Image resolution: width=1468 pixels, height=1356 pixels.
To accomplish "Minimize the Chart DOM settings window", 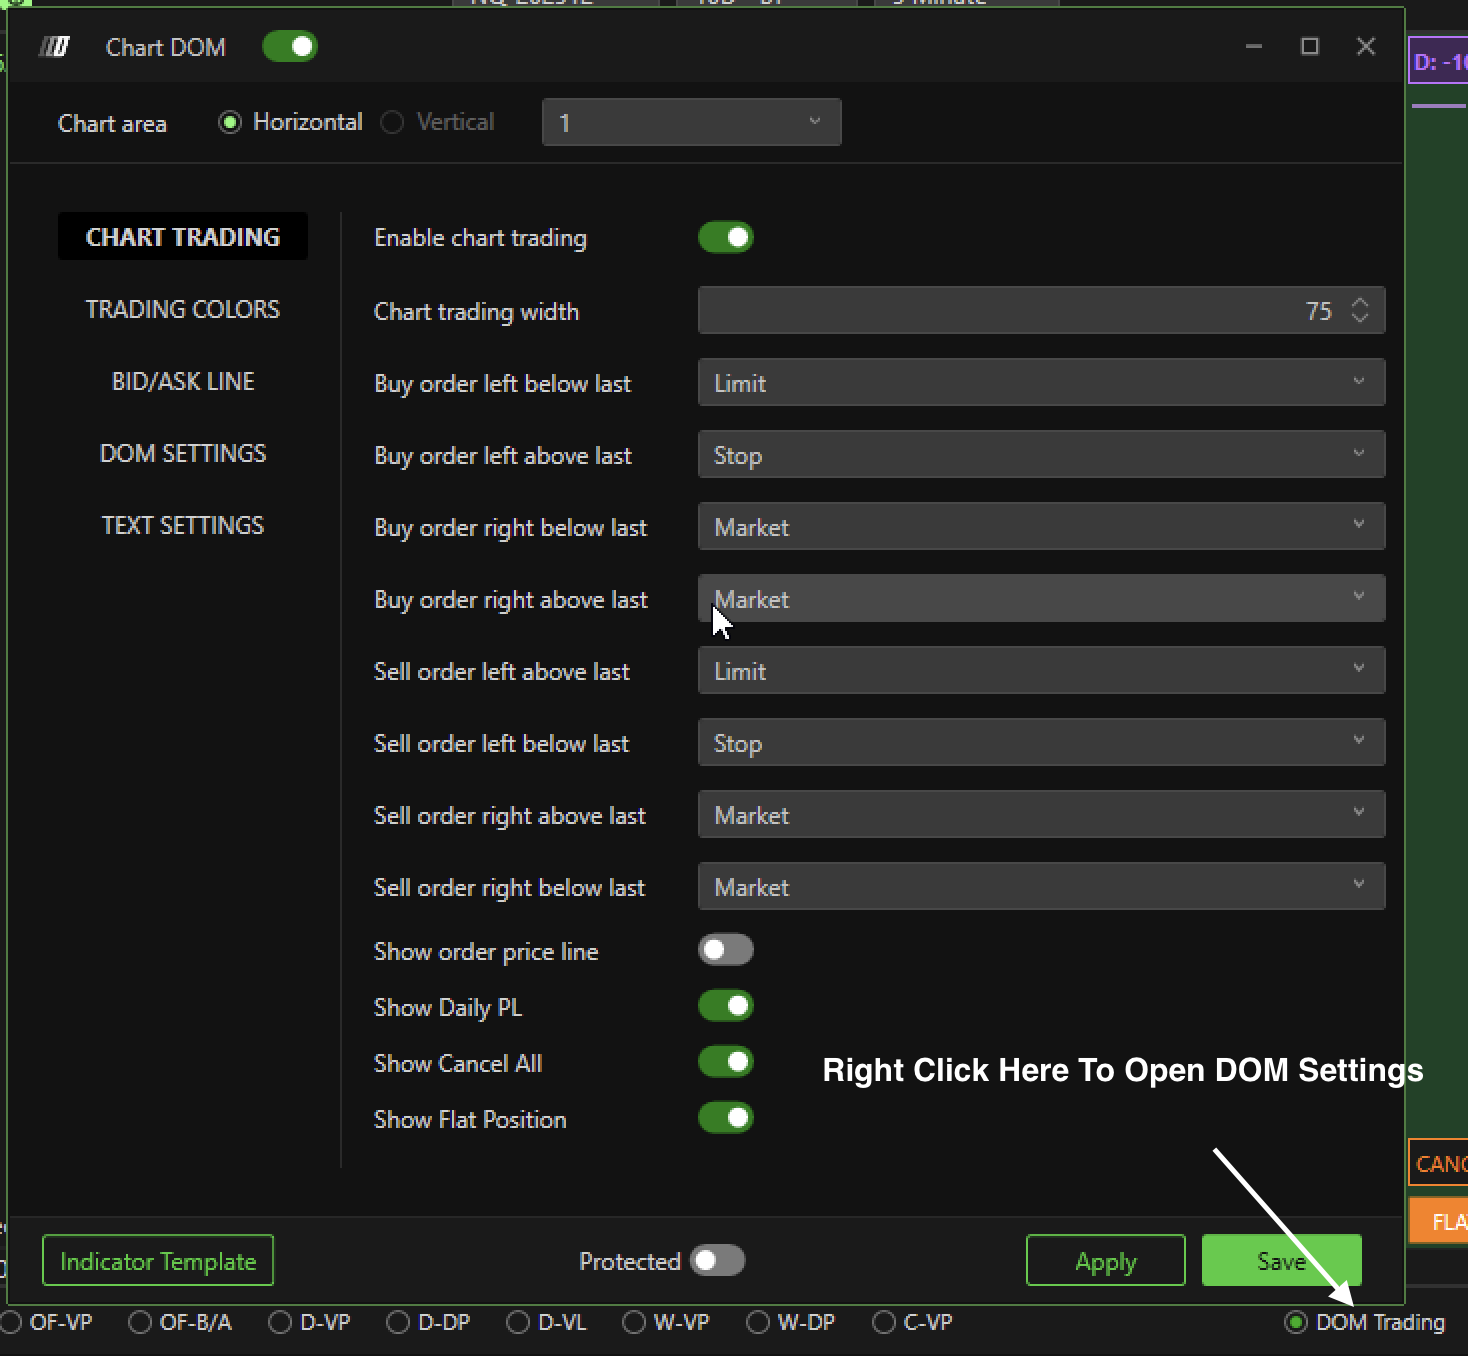I will coord(1253,47).
